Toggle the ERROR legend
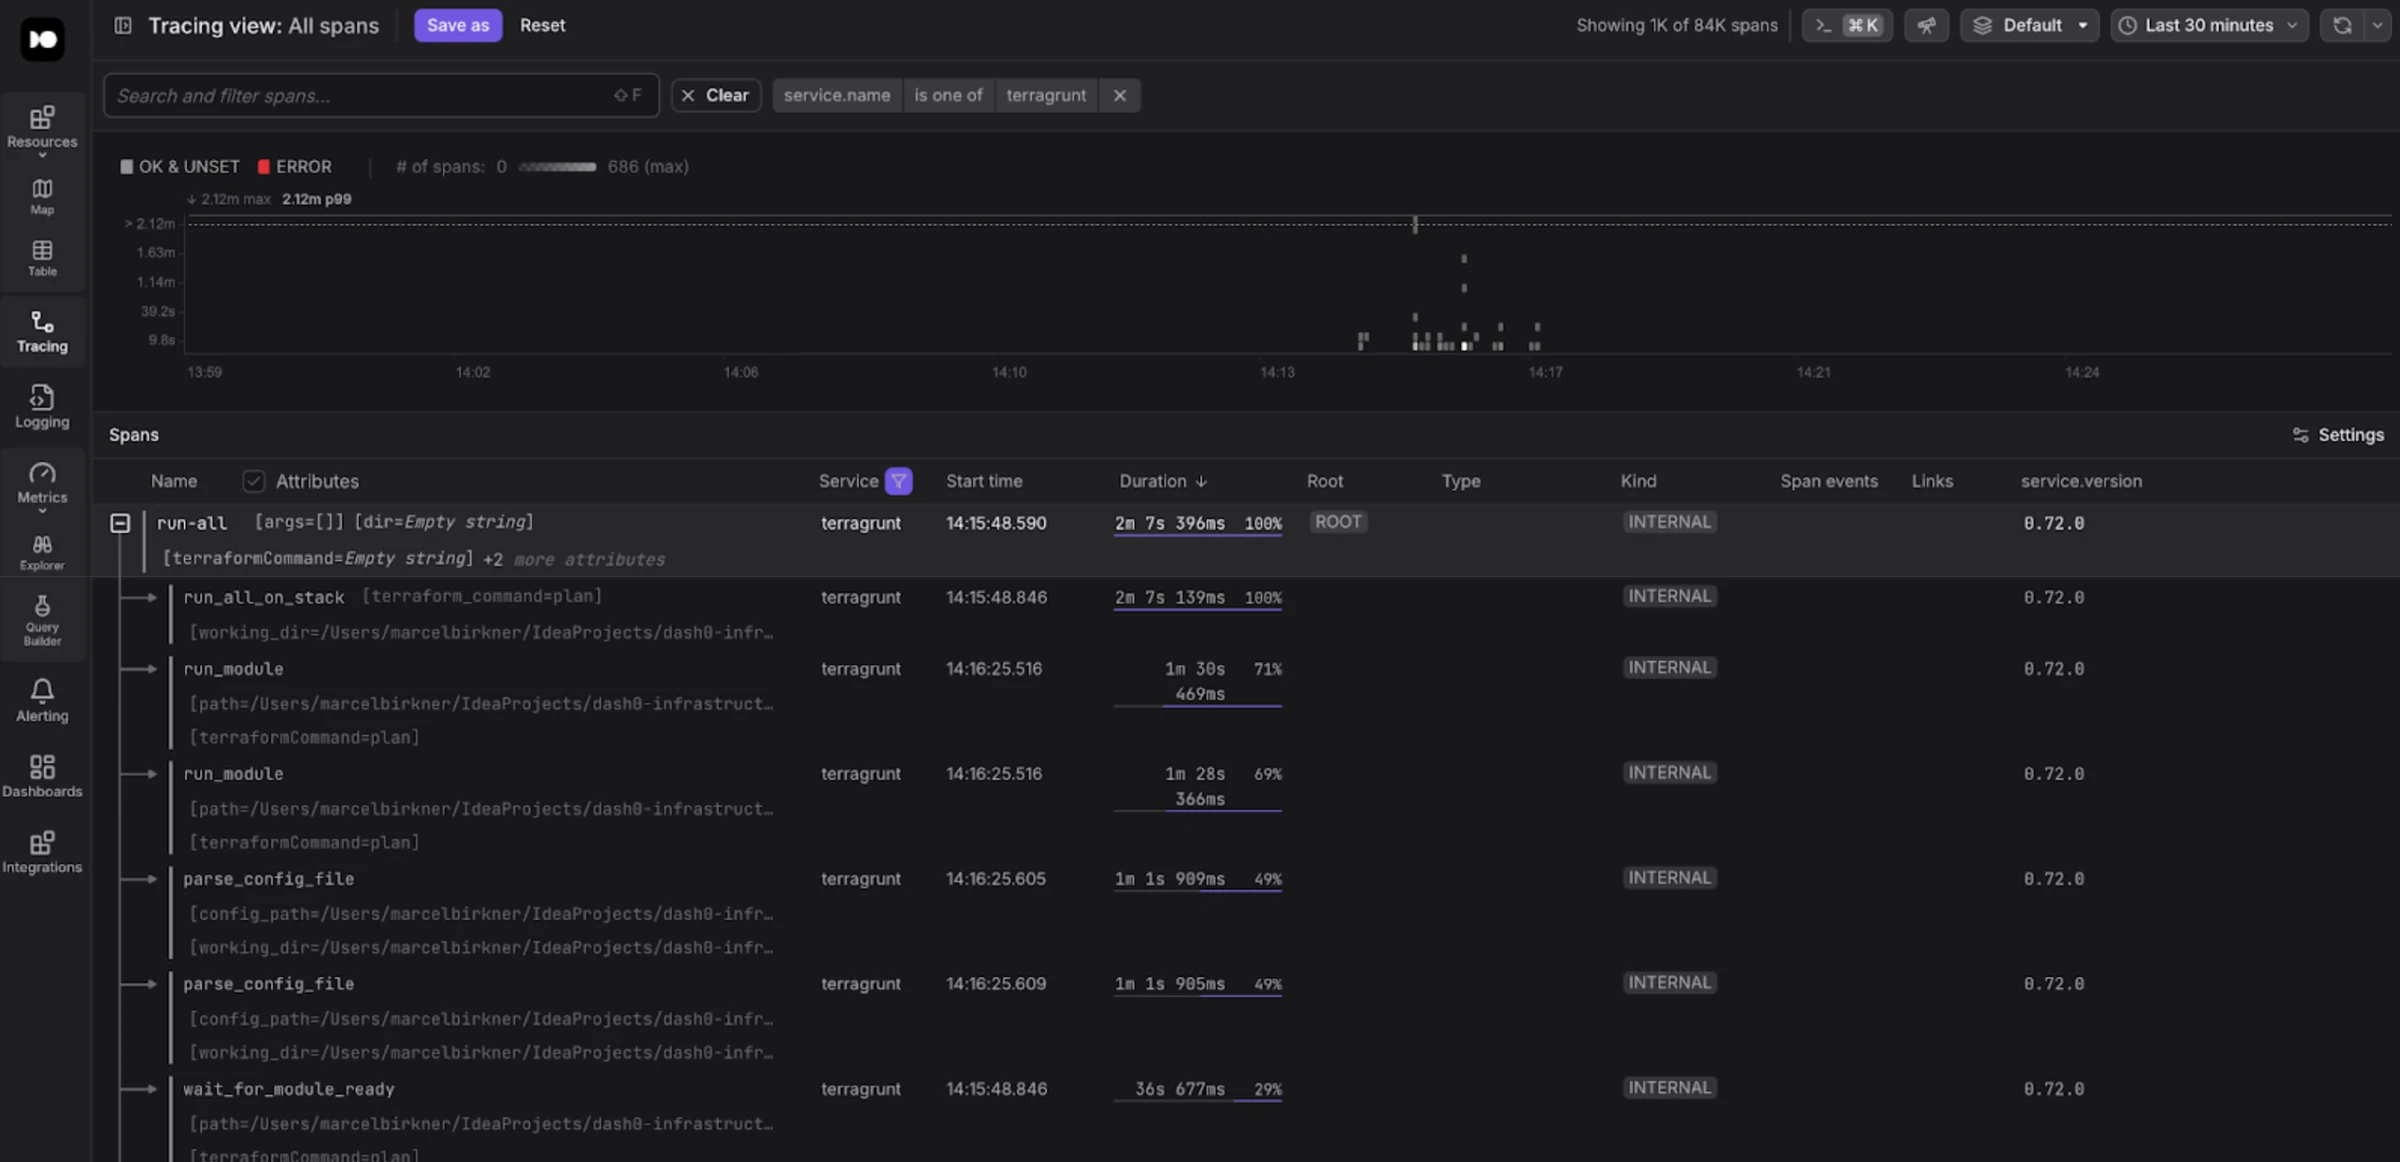This screenshot has width=2400, height=1162. coord(294,167)
